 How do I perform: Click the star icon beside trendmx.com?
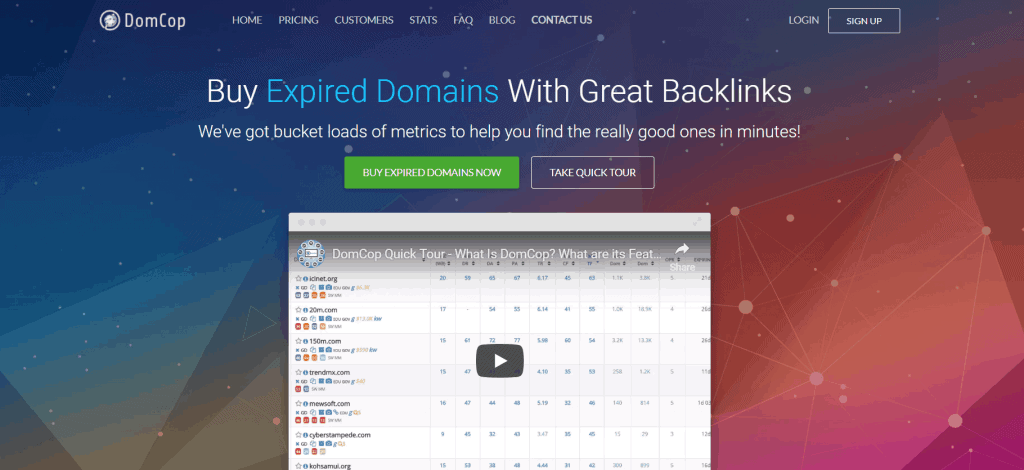point(298,373)
